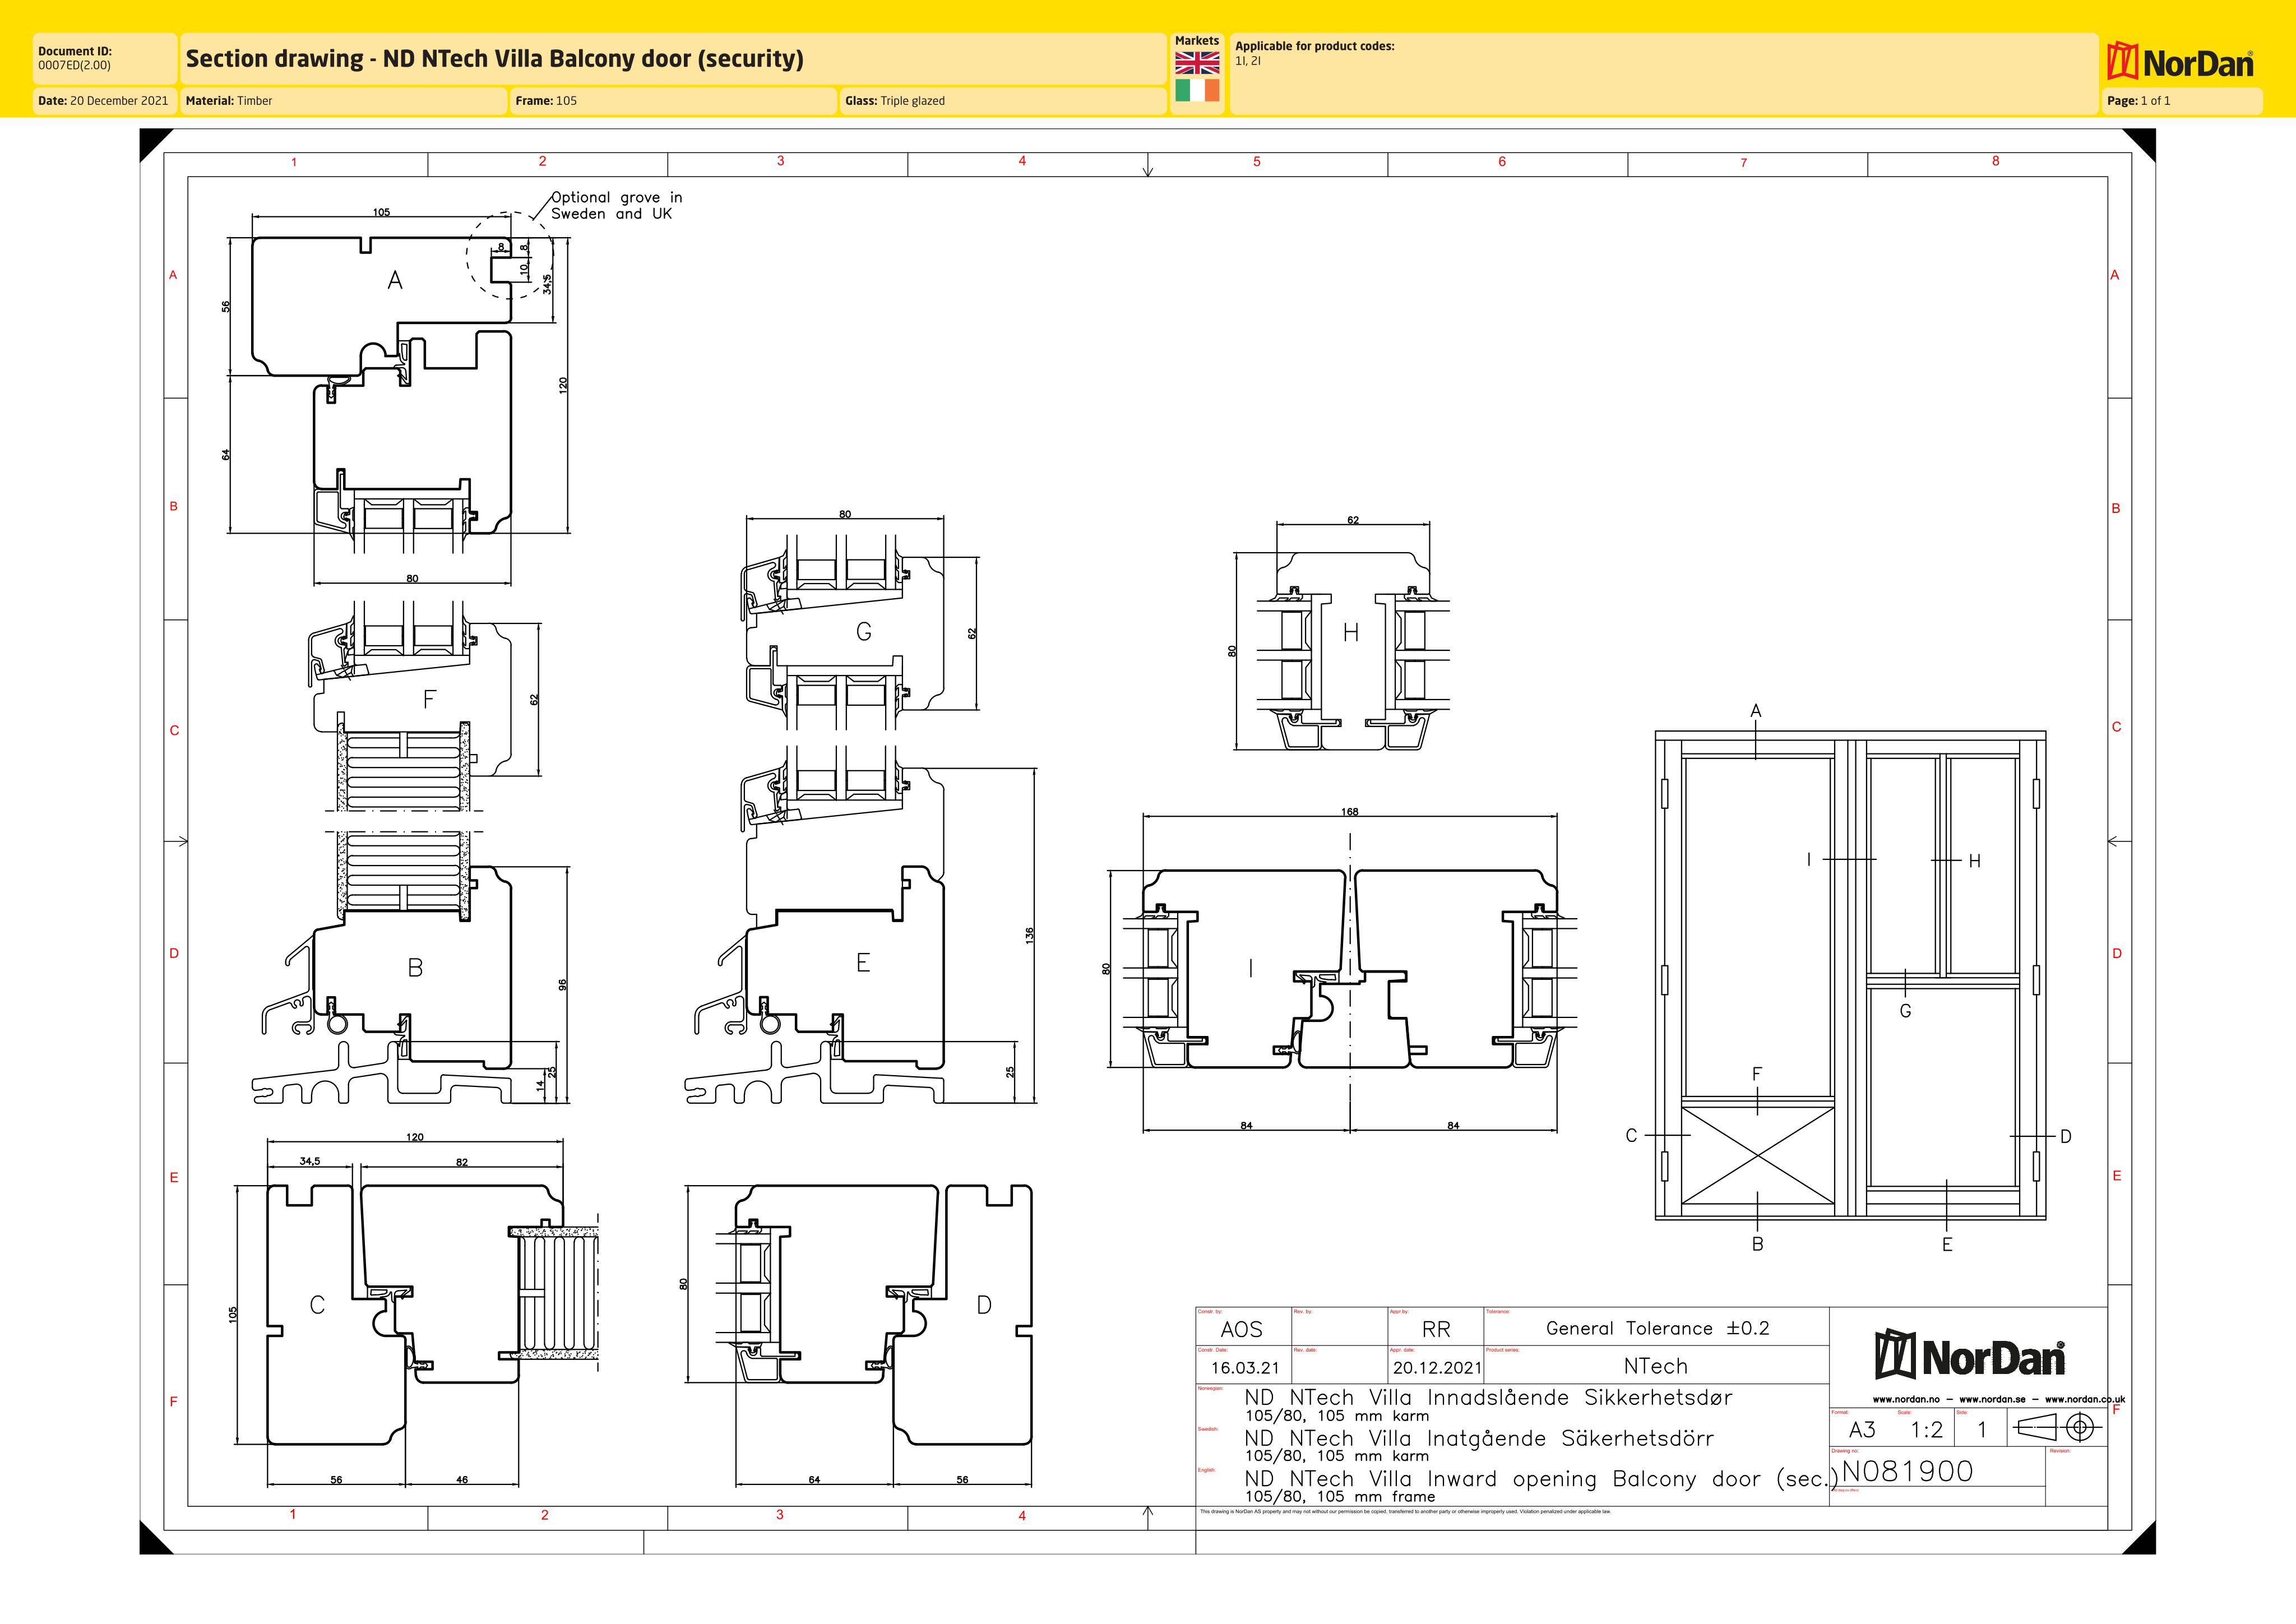
Task: Click the 'Optional grove in Sweden and UK' note
Action: point(617,206)
